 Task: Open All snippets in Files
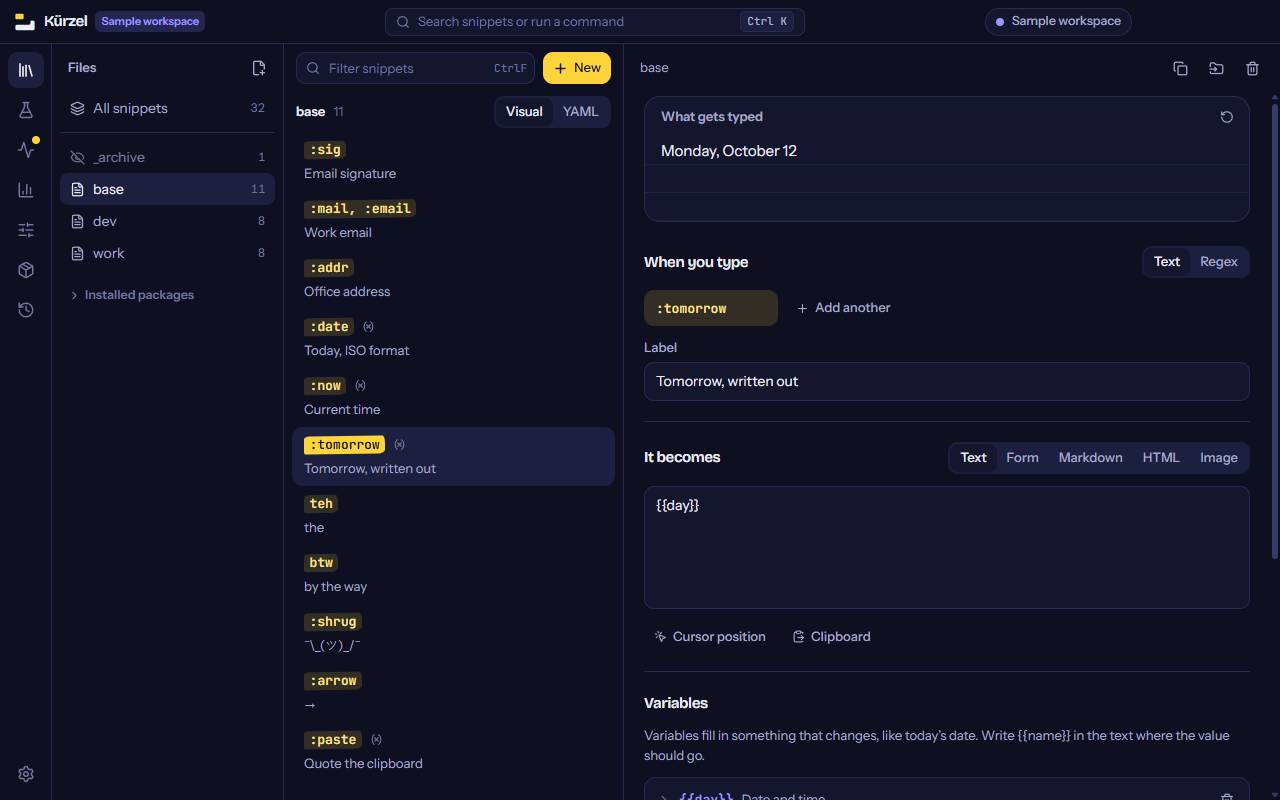tap(167, 108)
